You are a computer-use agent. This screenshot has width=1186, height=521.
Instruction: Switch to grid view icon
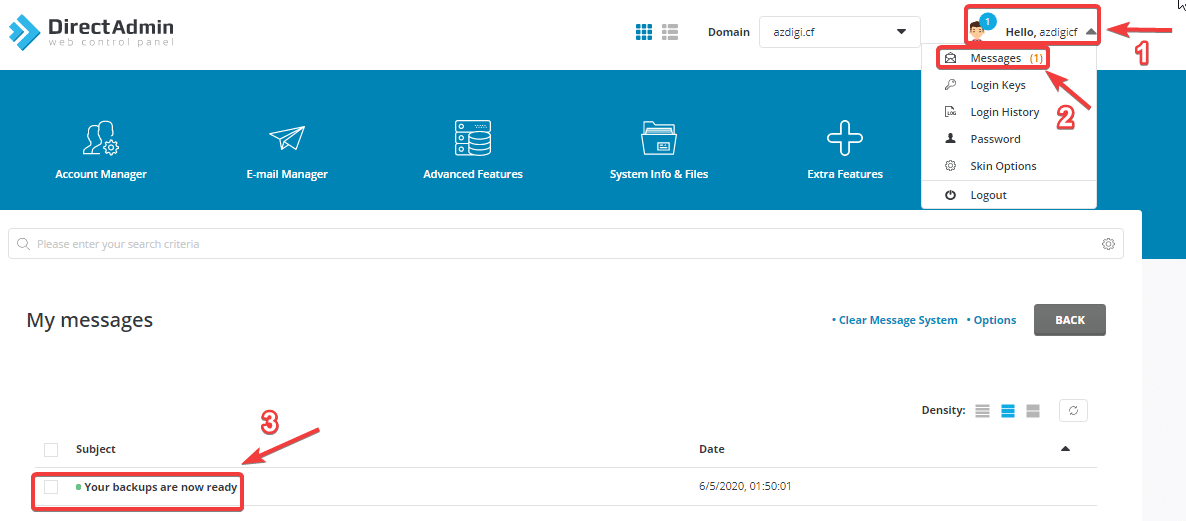[x=644, y=32]
